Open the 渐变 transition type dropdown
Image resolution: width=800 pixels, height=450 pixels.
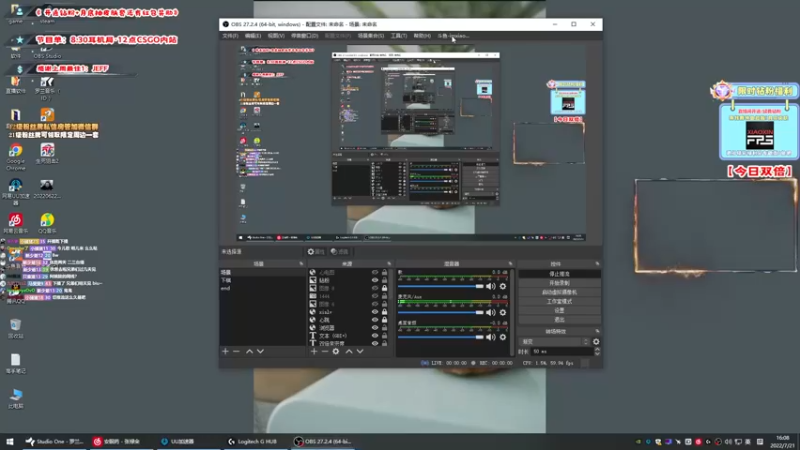[x=554, y=342]
